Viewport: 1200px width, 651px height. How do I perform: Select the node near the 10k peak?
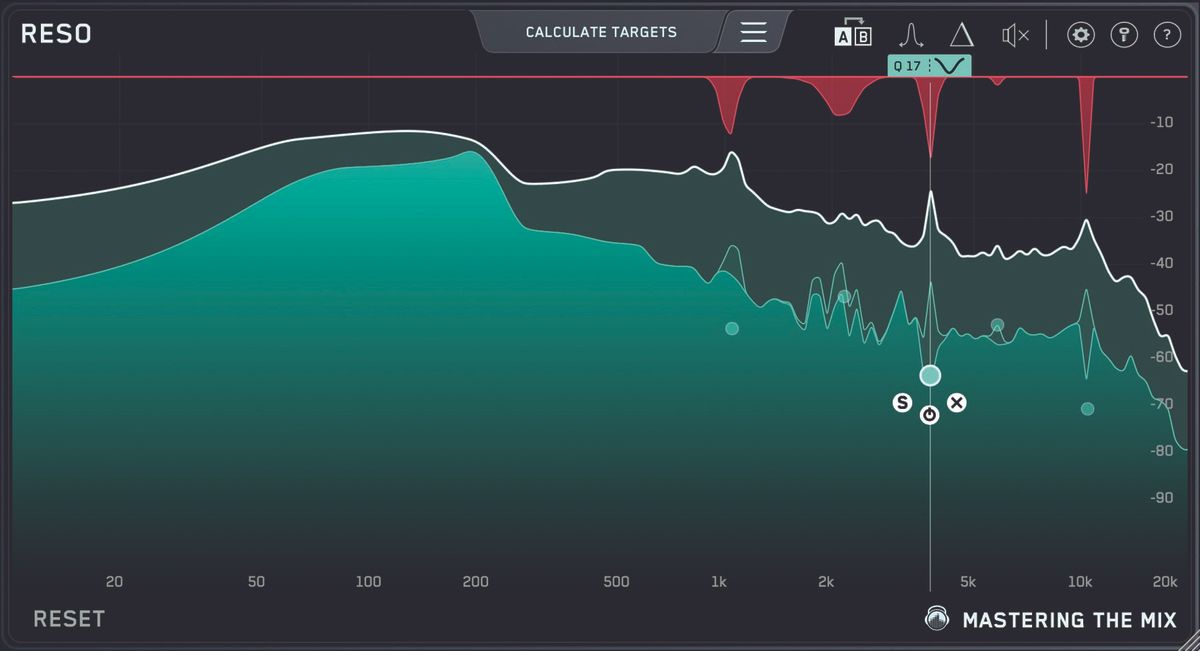pos(1087,407)
